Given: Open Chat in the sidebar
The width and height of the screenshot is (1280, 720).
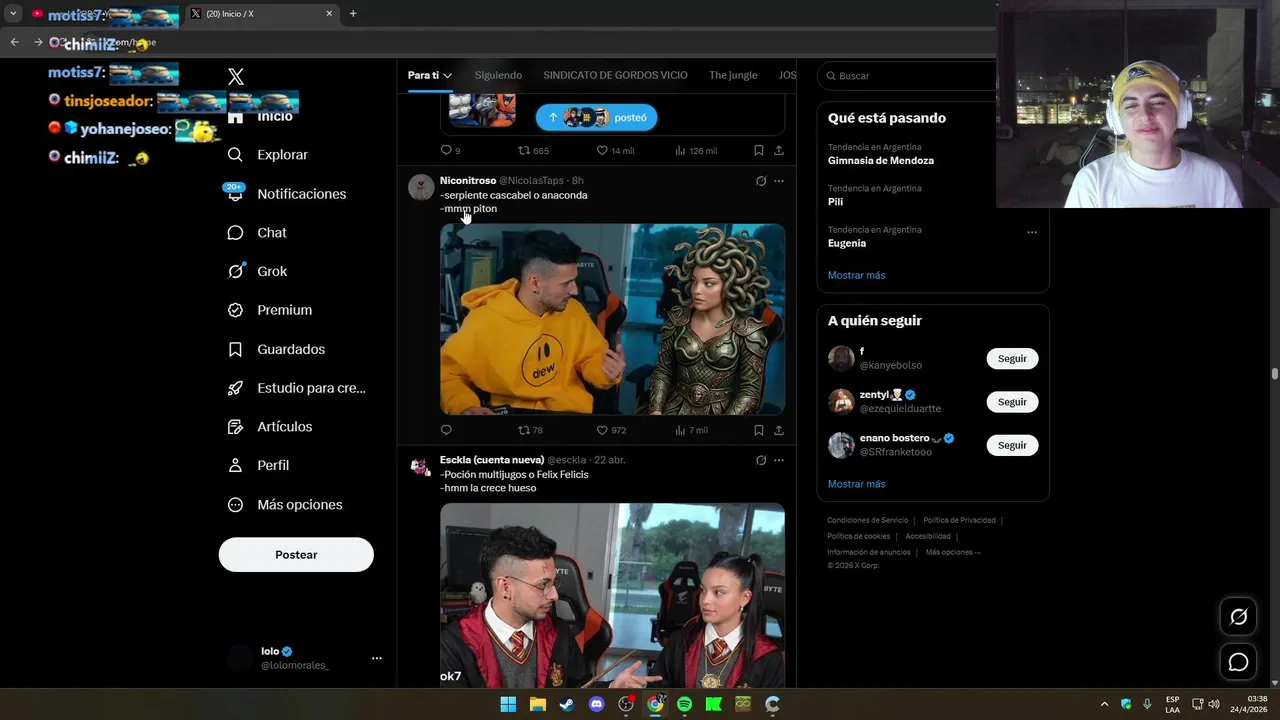Looking at the screenshot, I should pyautogui.click(x=257, y=233).
